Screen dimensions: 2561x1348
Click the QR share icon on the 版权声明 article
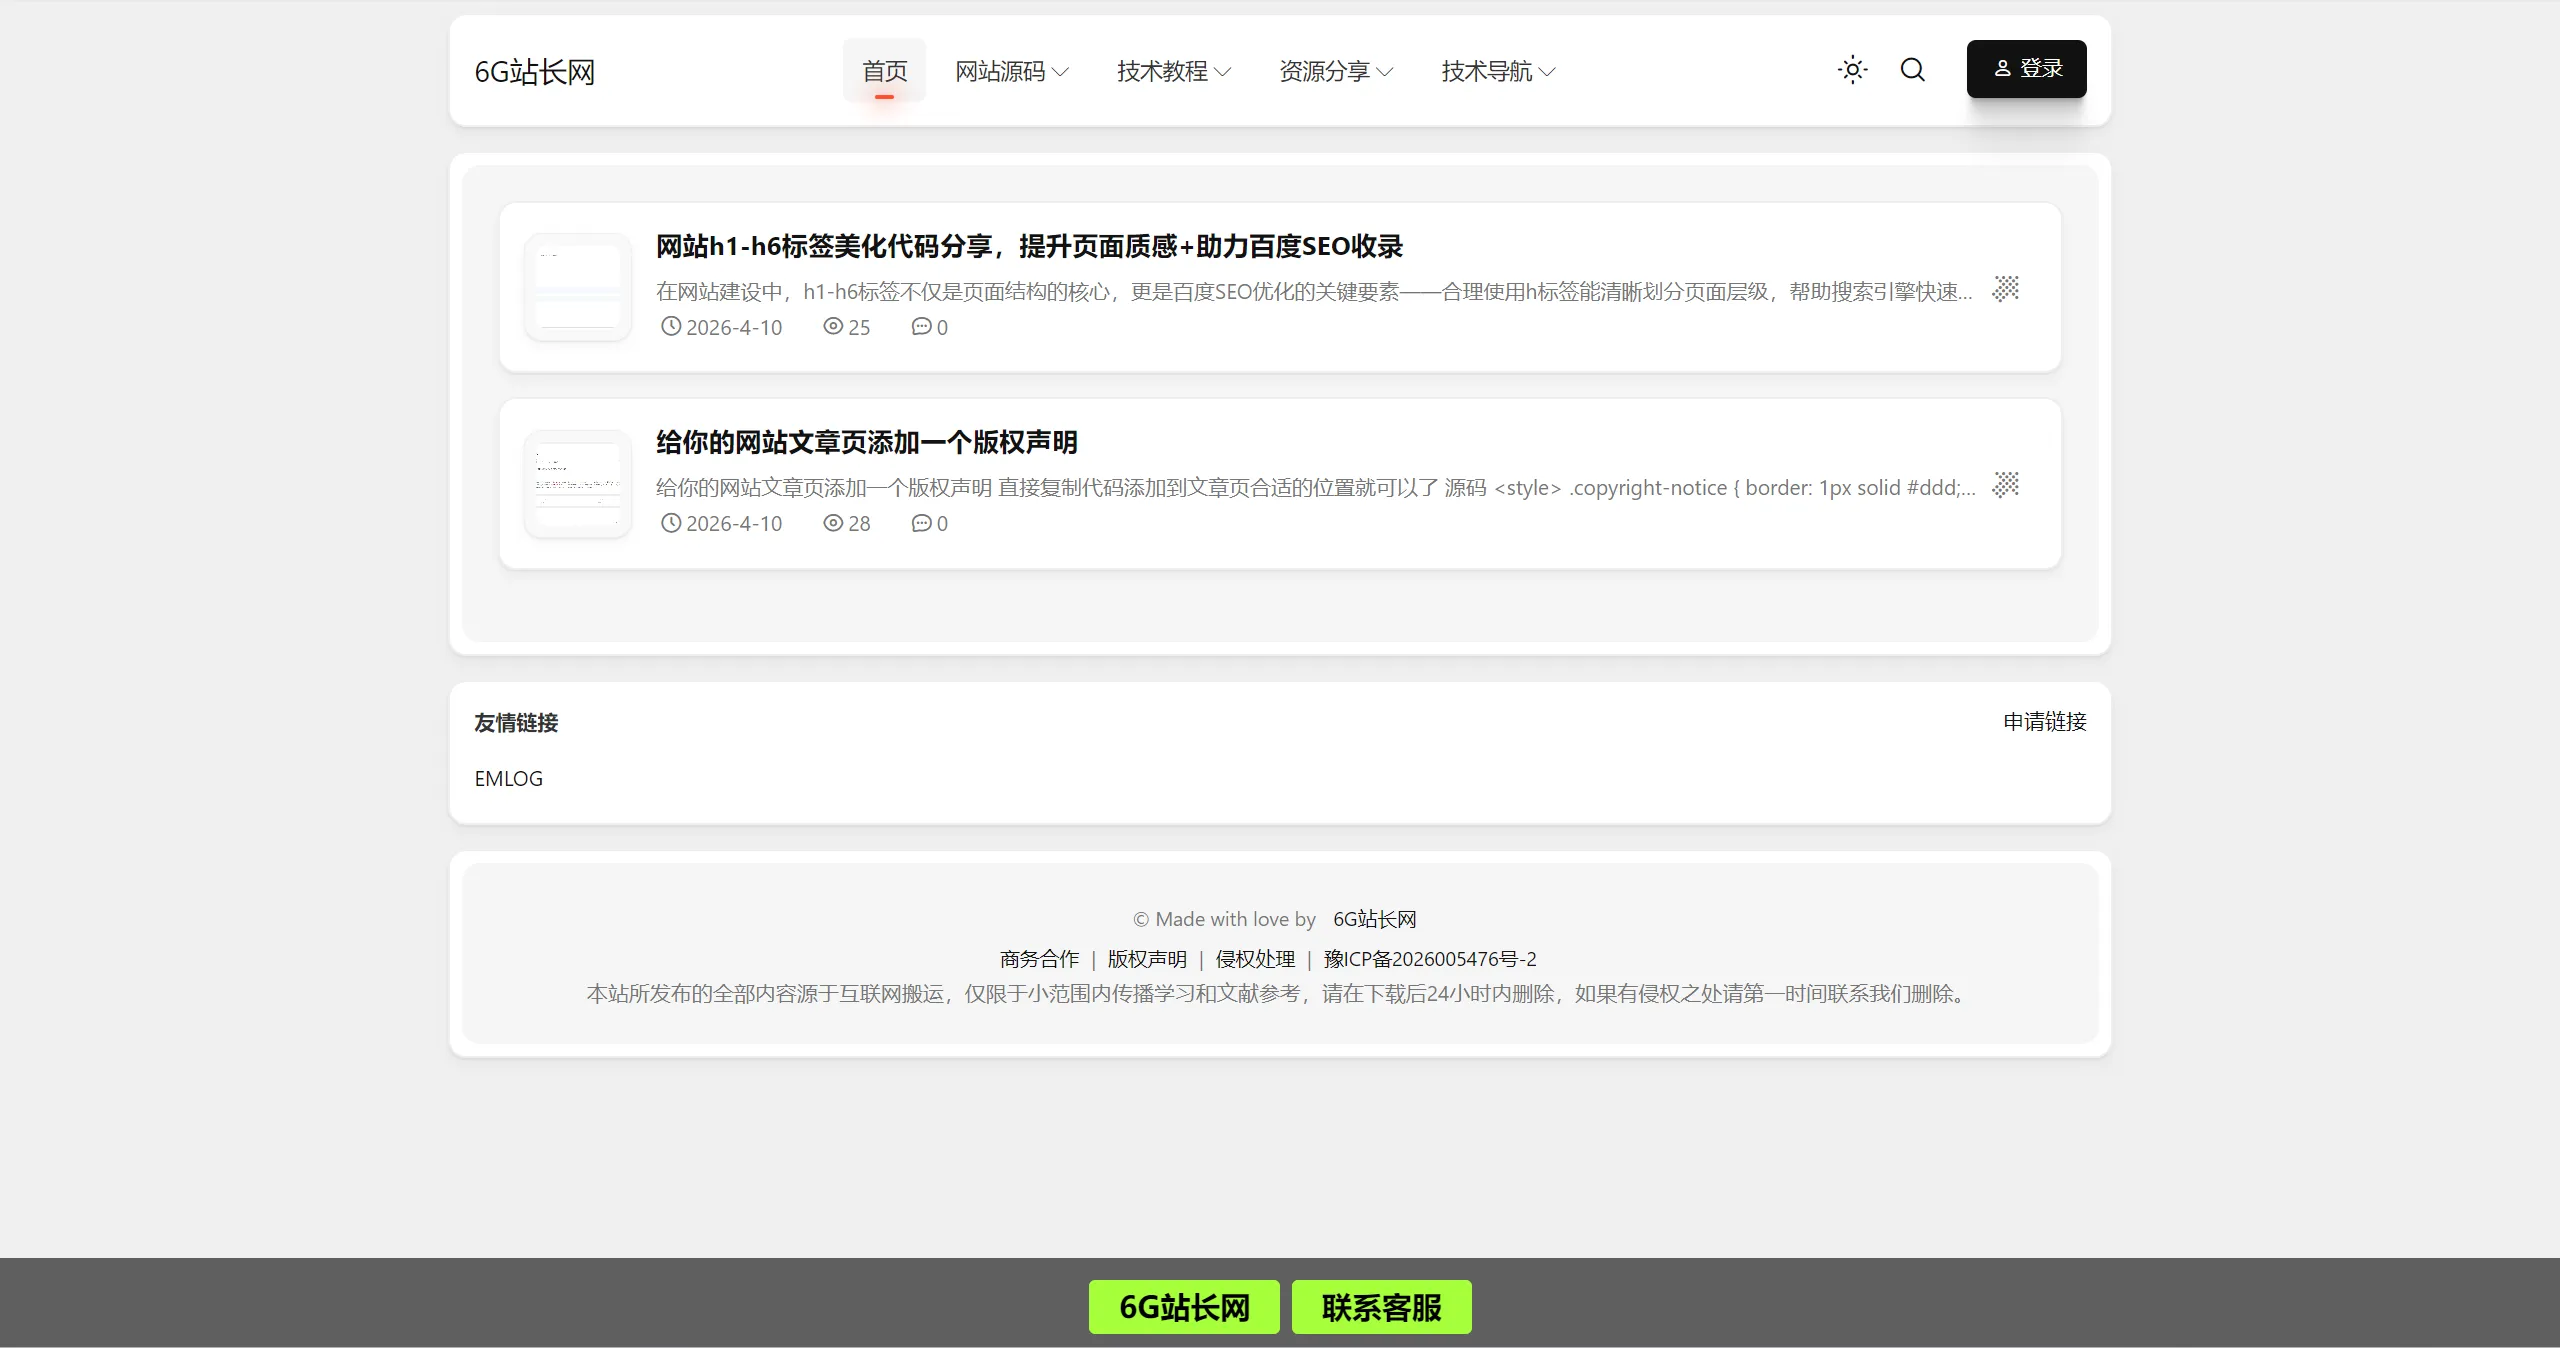pyautogui.click(x=2007, y=486)
